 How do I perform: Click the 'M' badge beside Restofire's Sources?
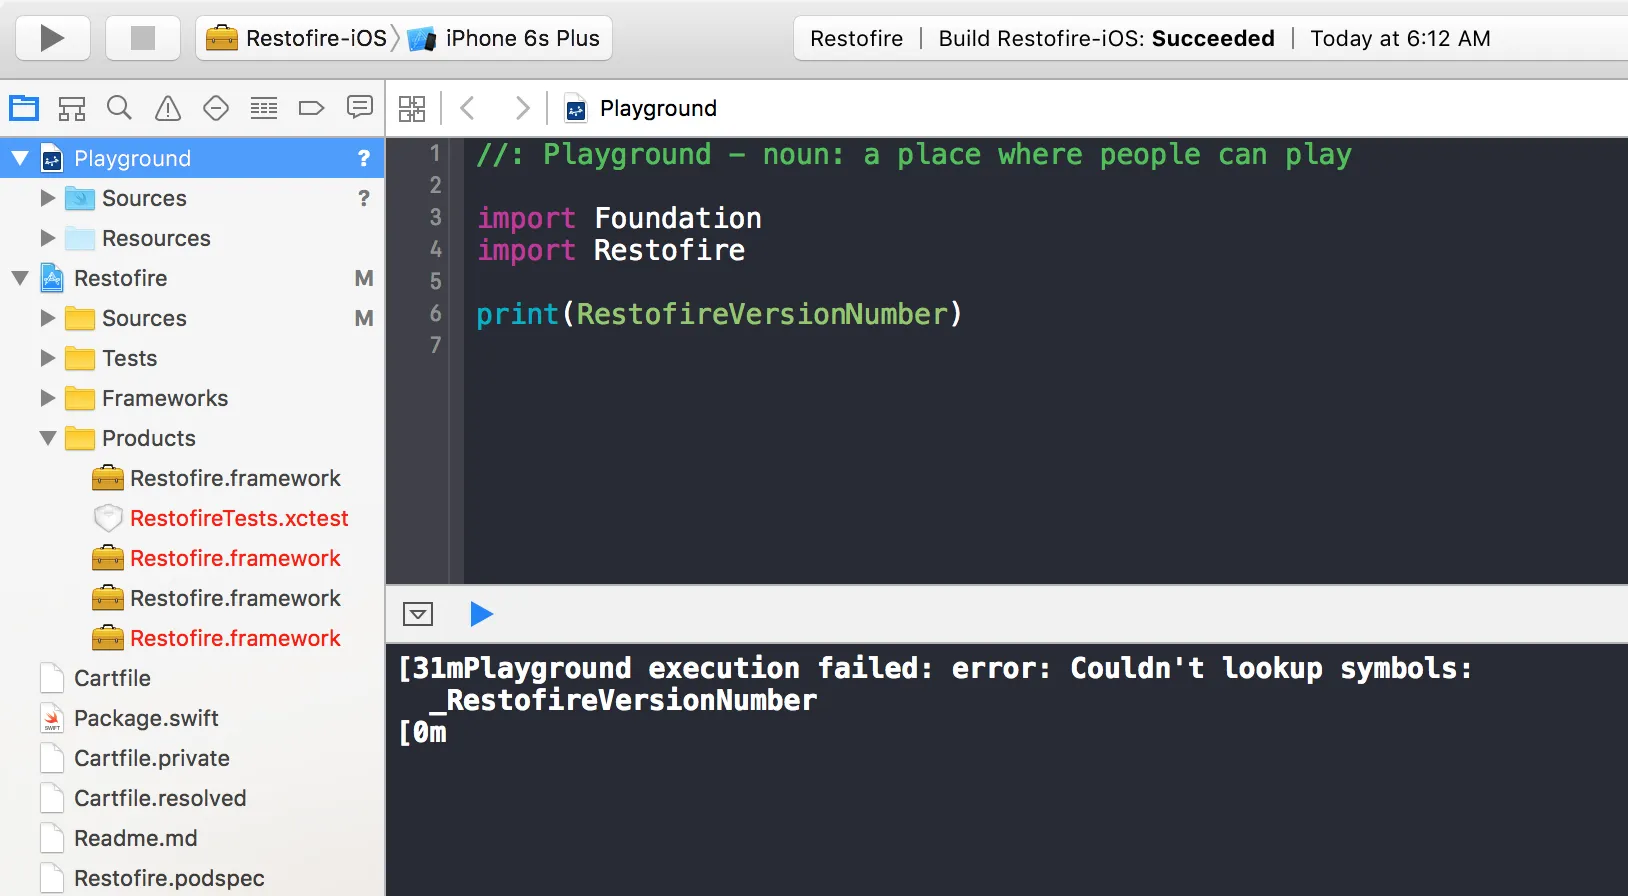364,318
